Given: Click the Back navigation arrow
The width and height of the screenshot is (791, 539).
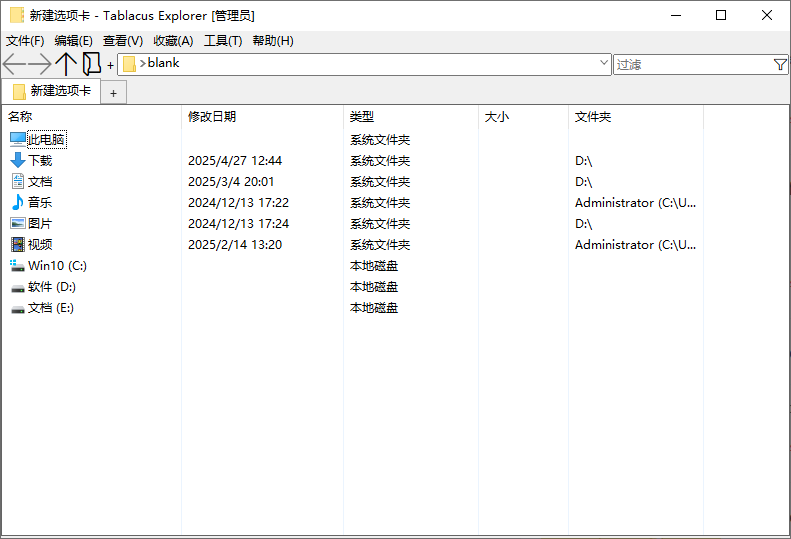Looking at the screenshot, I should (14, 65).
